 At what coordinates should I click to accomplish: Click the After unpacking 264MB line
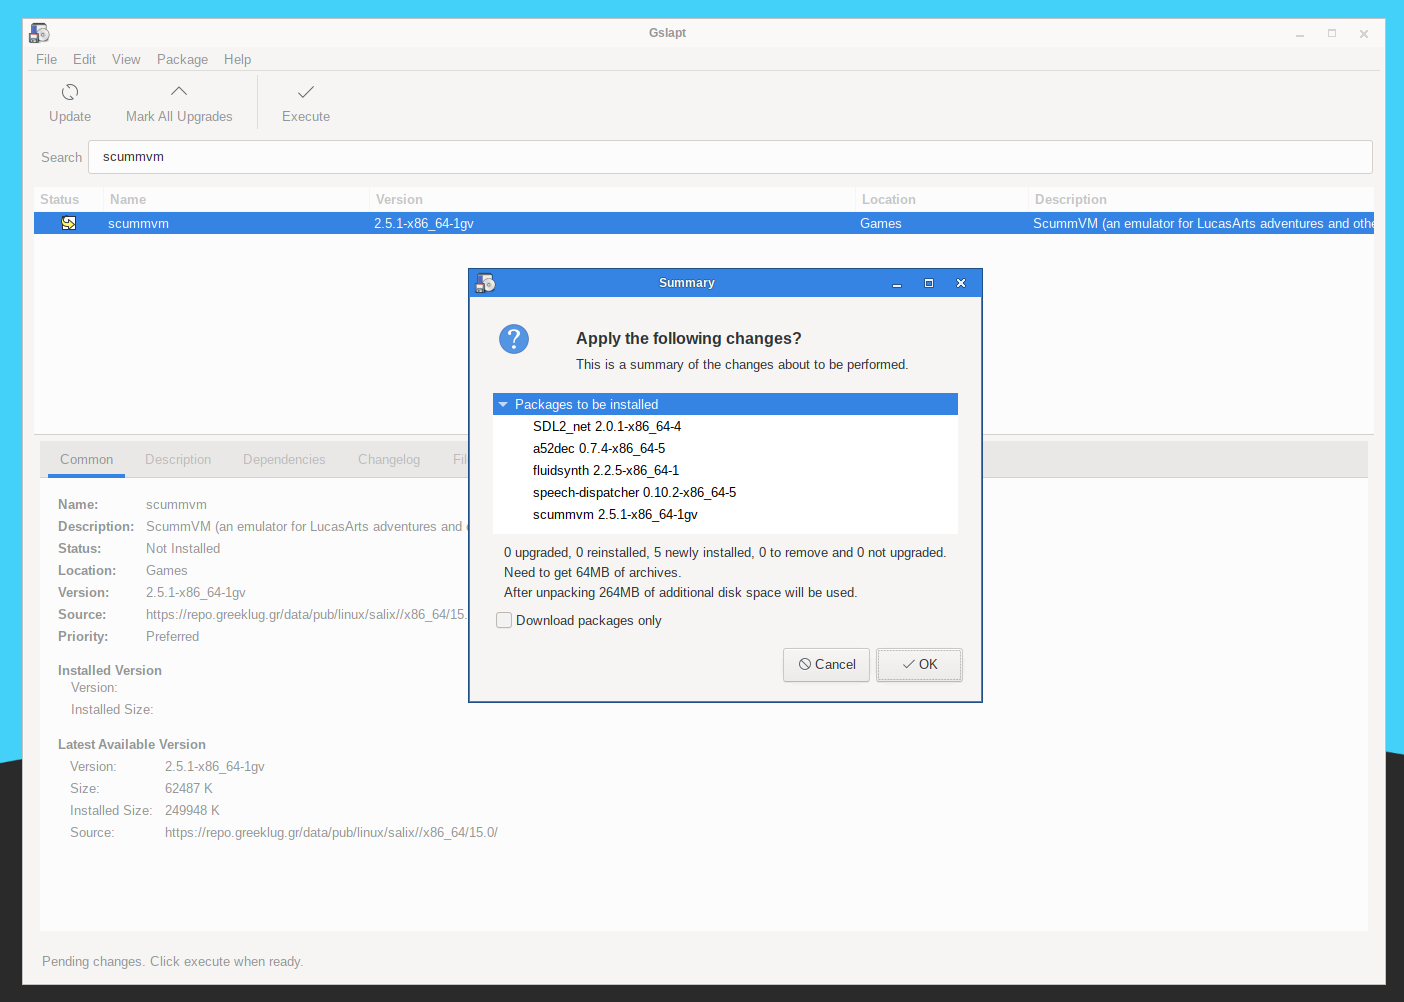[680, 592]
